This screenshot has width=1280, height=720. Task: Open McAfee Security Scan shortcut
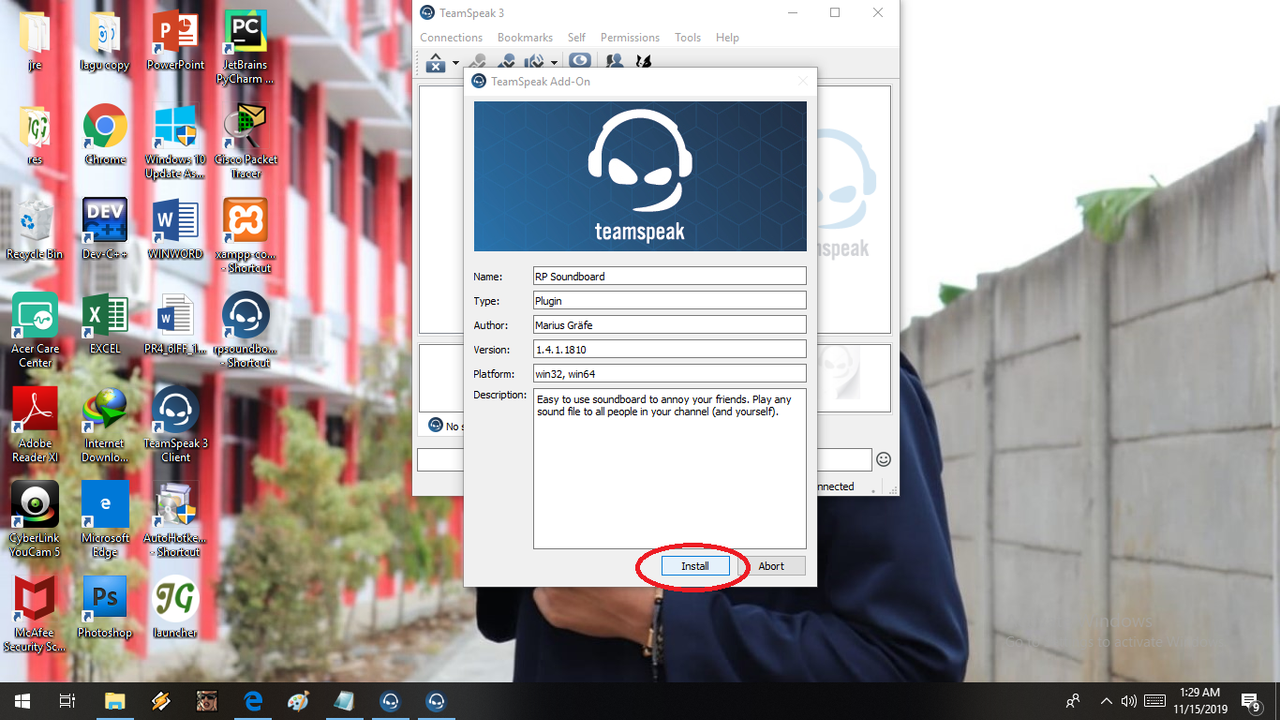(35, 613)
